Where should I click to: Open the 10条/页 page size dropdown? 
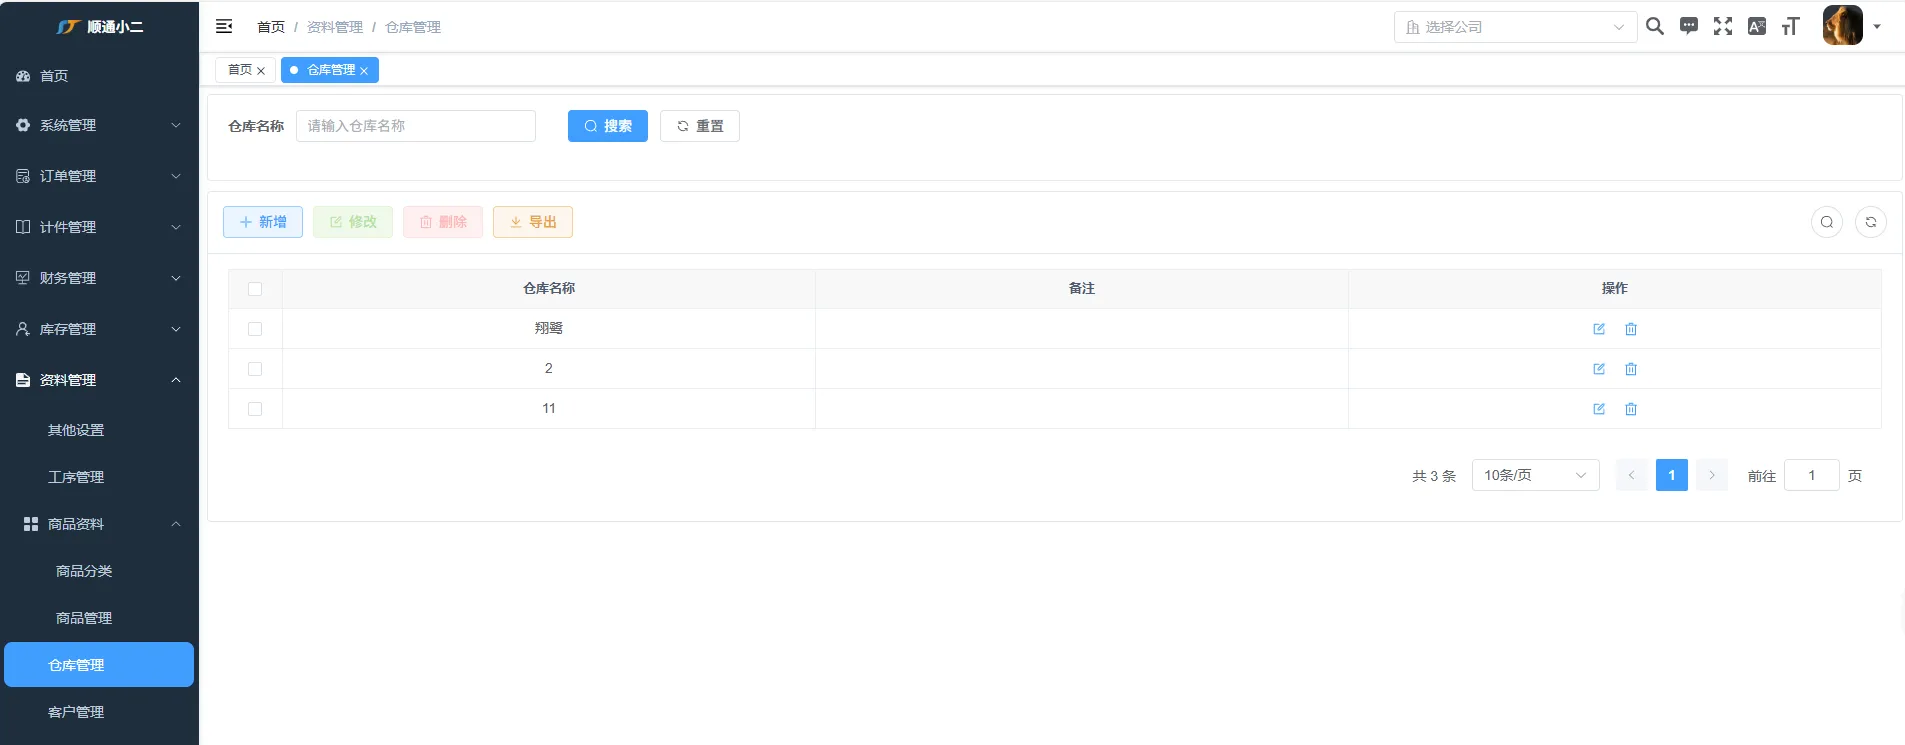[x=1534, y=475]
